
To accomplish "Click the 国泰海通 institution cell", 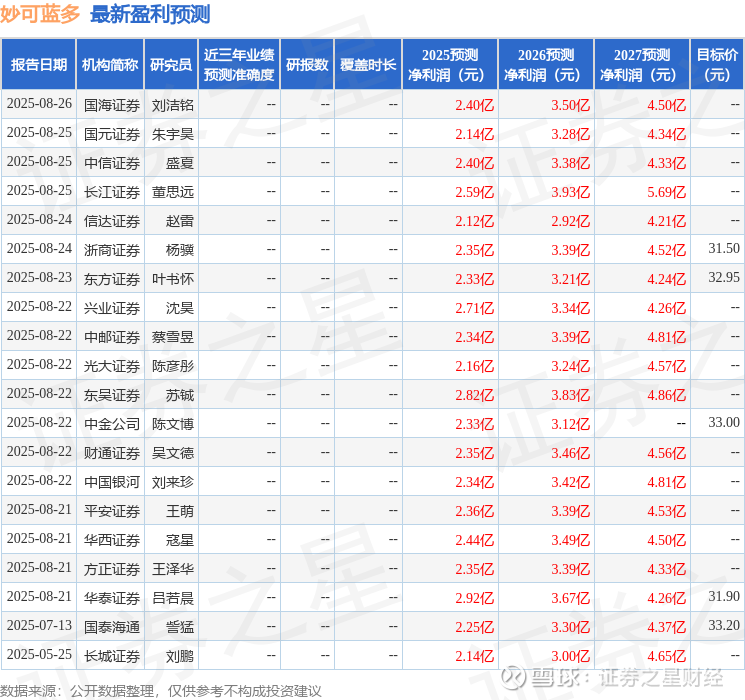I will 112,627.
